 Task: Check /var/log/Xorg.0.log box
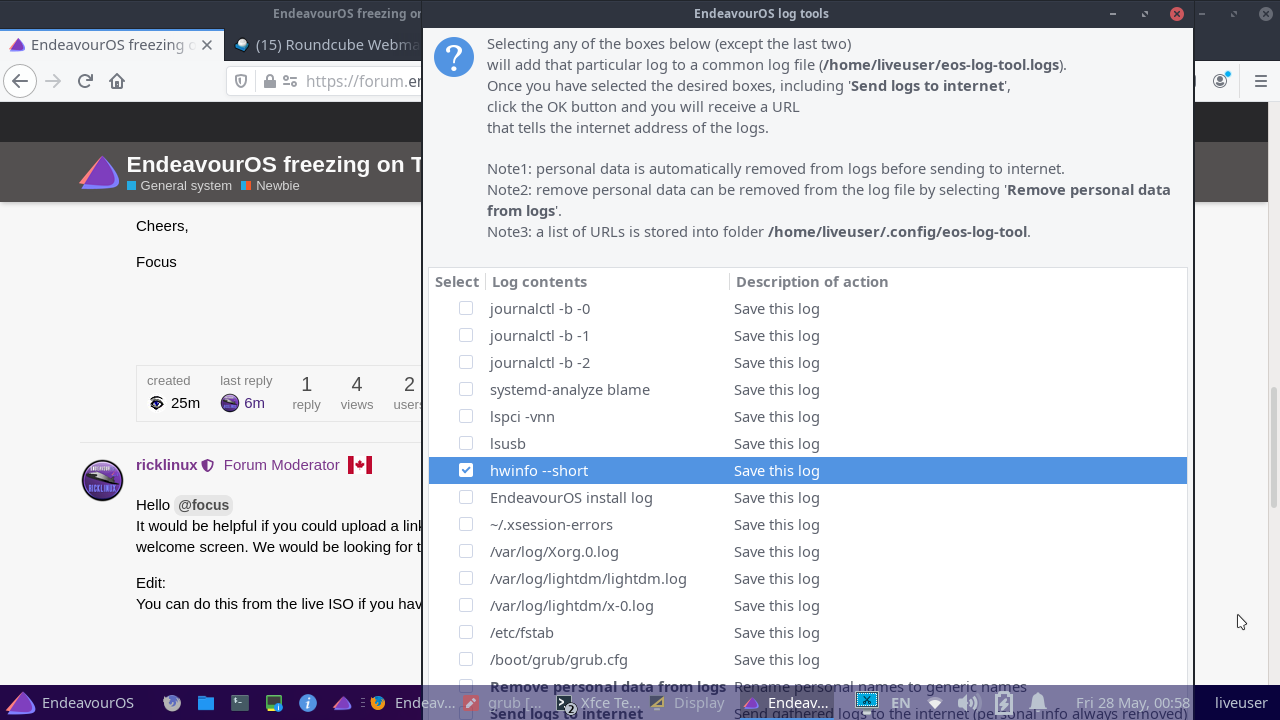tap(466, 552)
